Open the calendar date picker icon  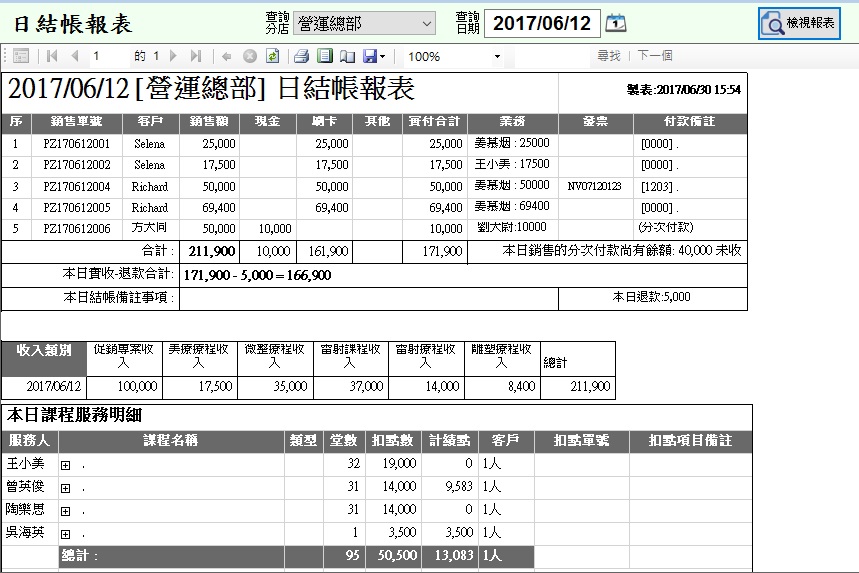[617, 23]
